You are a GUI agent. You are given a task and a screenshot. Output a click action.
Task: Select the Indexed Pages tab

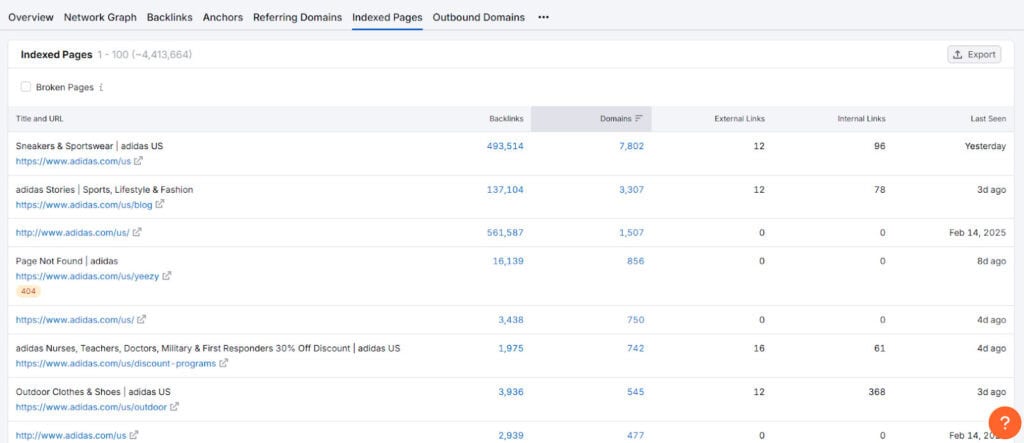click(x=387, y=18)
